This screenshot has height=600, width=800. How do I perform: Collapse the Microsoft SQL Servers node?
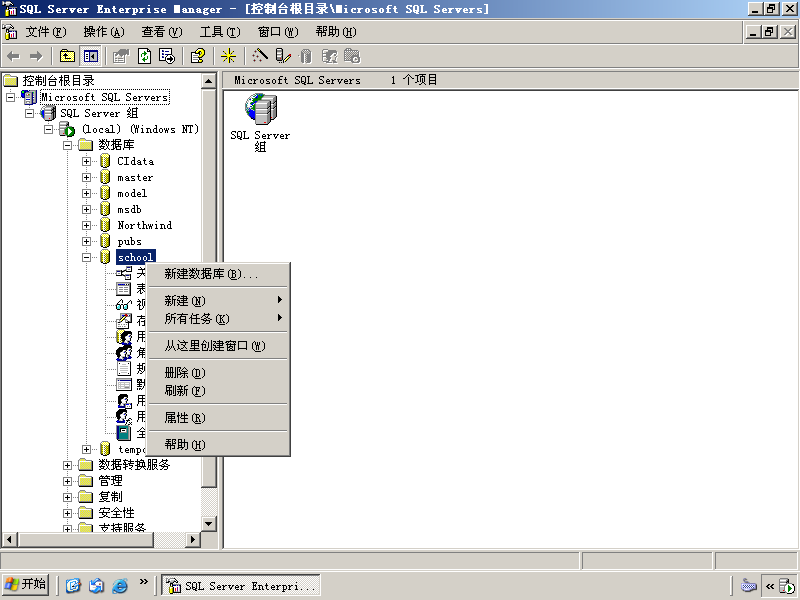[x=10, y=97]
